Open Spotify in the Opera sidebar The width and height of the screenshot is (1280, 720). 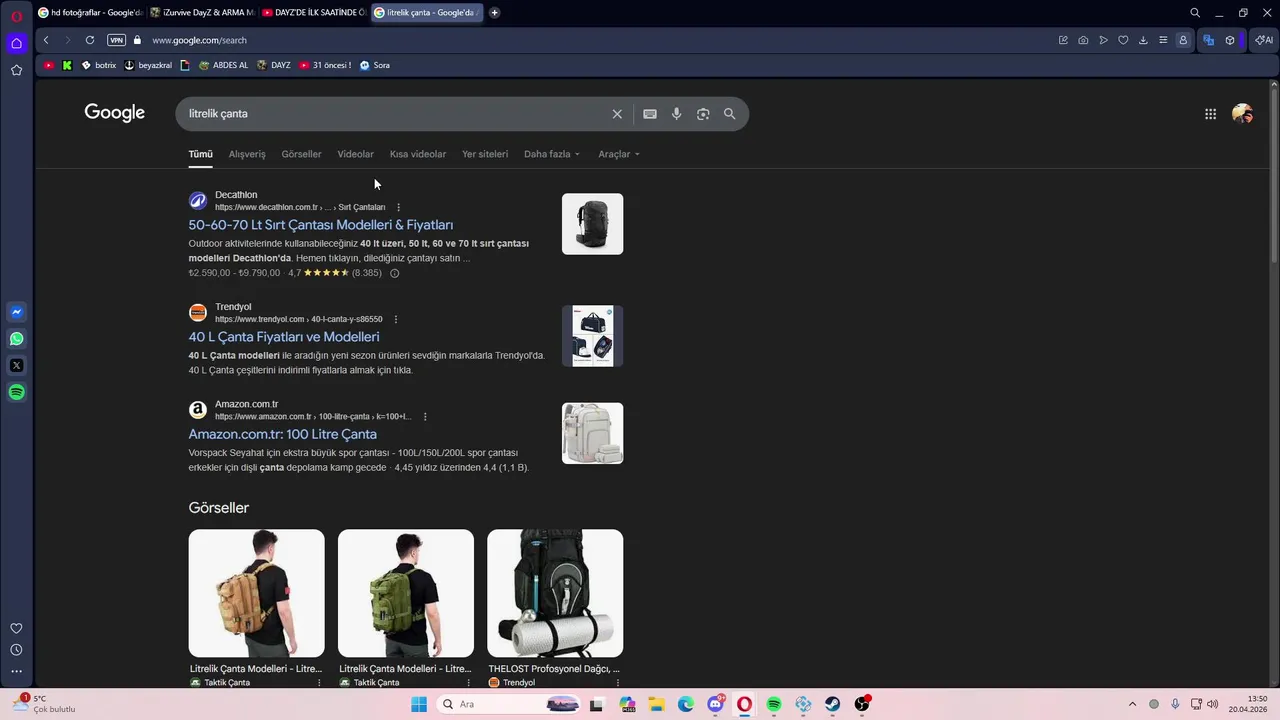pos(16,392)
